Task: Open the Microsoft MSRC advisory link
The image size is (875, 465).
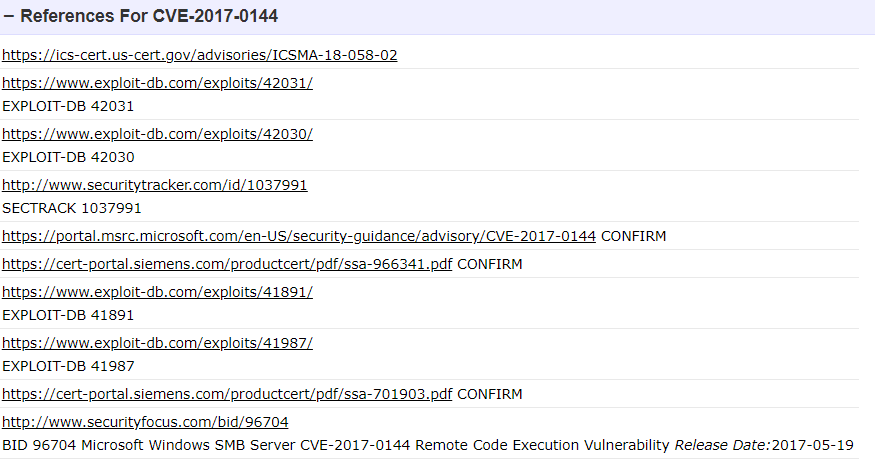Action: tap(299, 236)
